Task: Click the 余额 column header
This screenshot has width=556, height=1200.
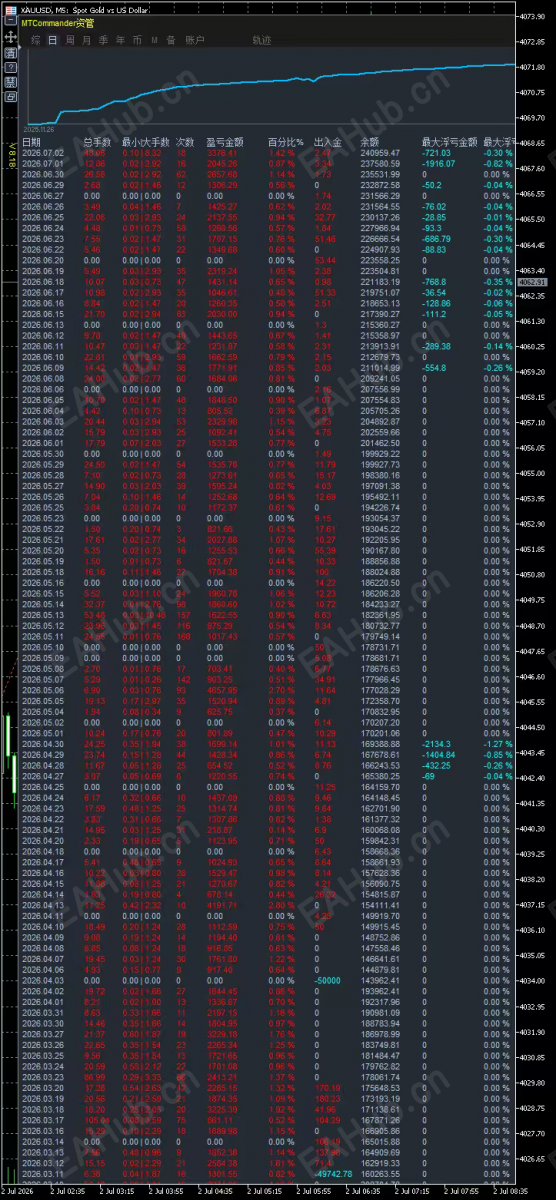Action: 369,143
